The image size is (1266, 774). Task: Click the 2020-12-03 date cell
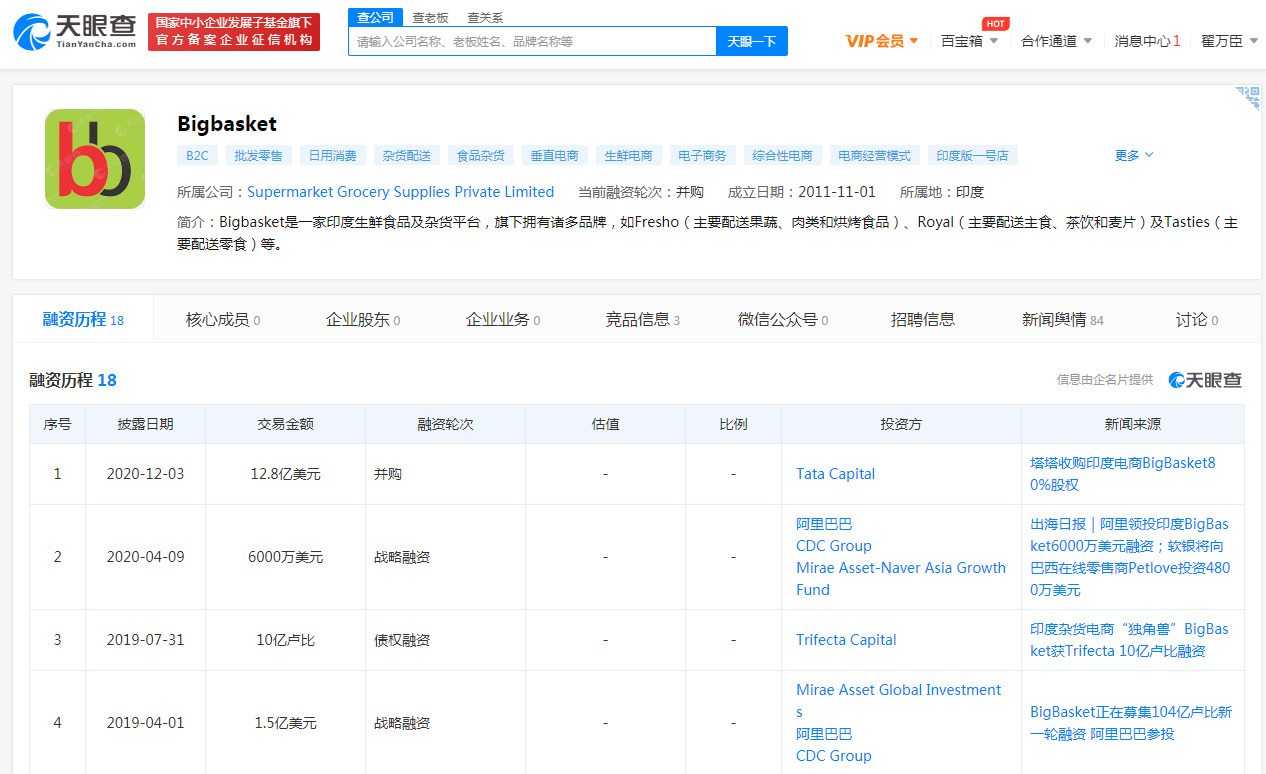[x=145, y=474]
